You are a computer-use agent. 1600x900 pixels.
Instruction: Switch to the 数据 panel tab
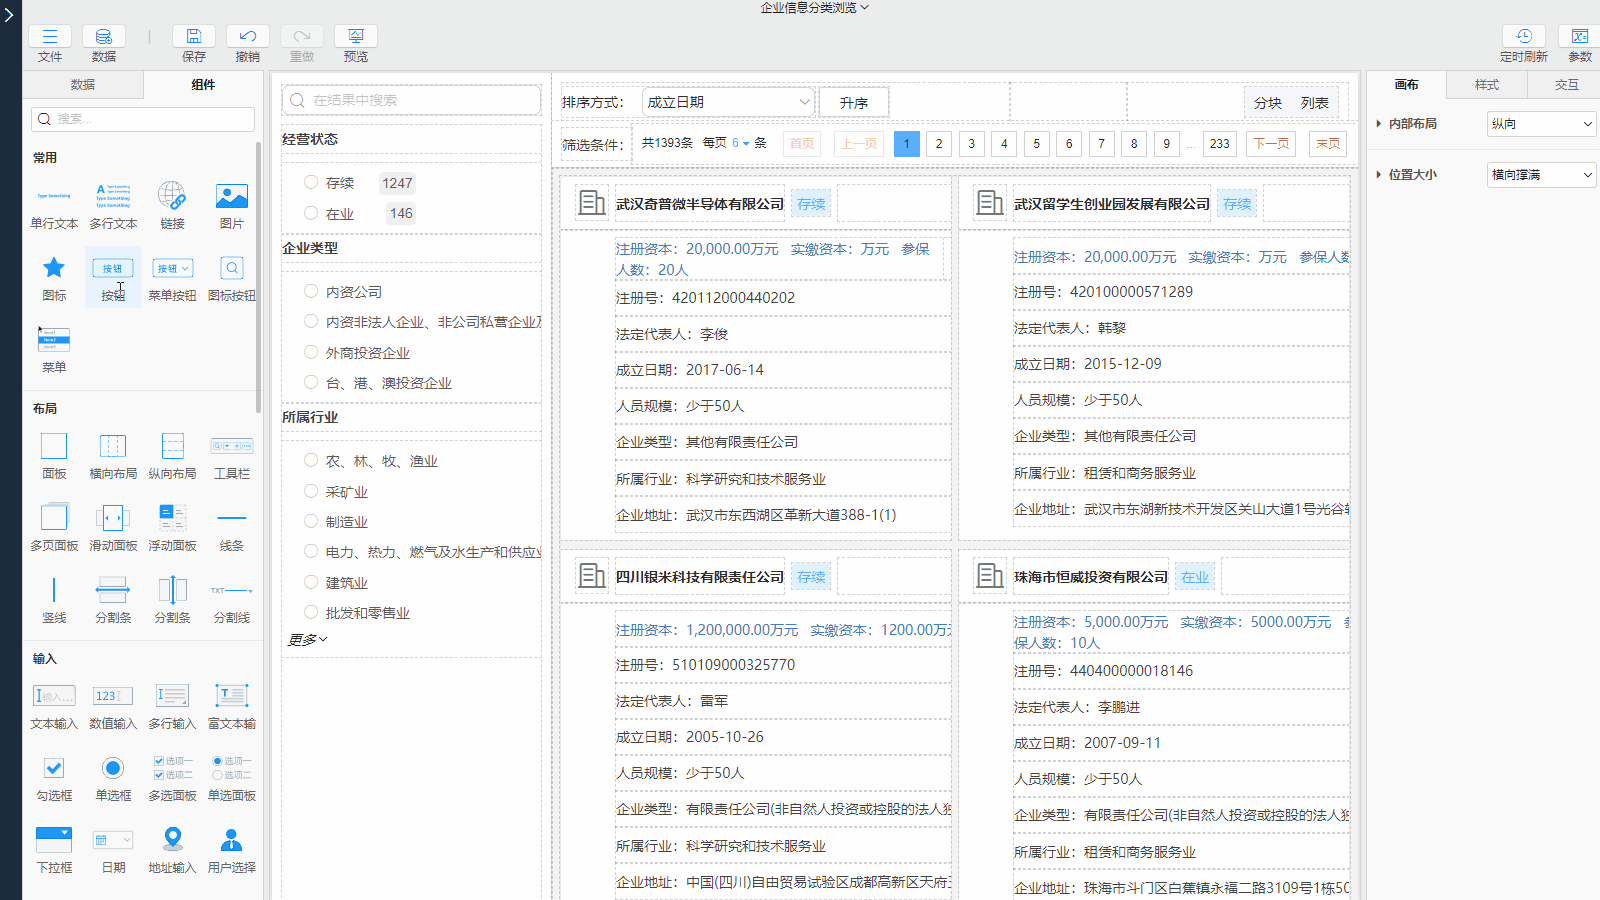[83, 85]
